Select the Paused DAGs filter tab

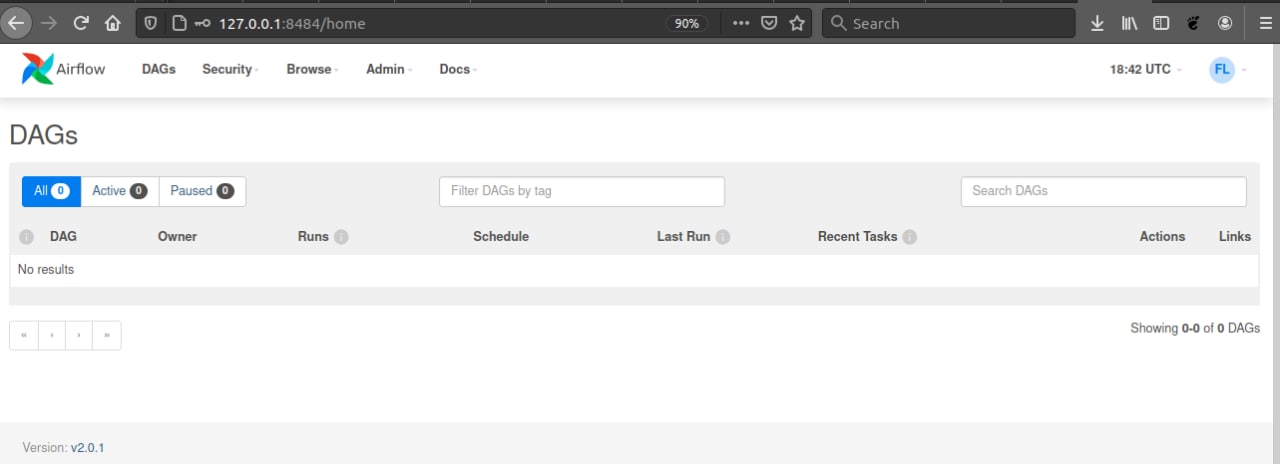(x=202, y=191)
